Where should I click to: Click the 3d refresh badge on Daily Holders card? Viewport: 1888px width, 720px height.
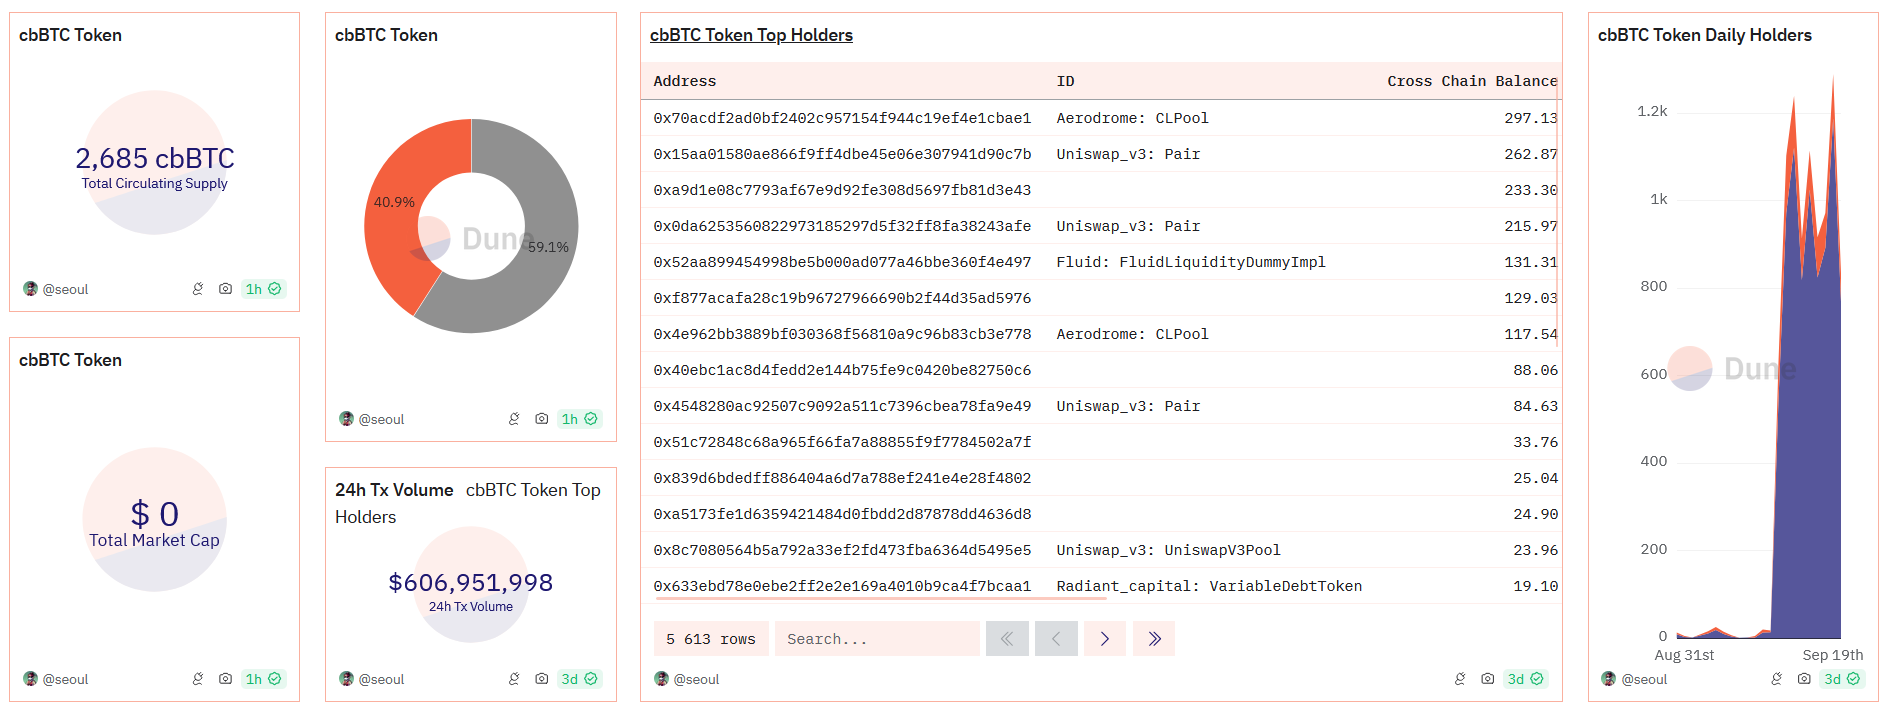coord(1842,679)
